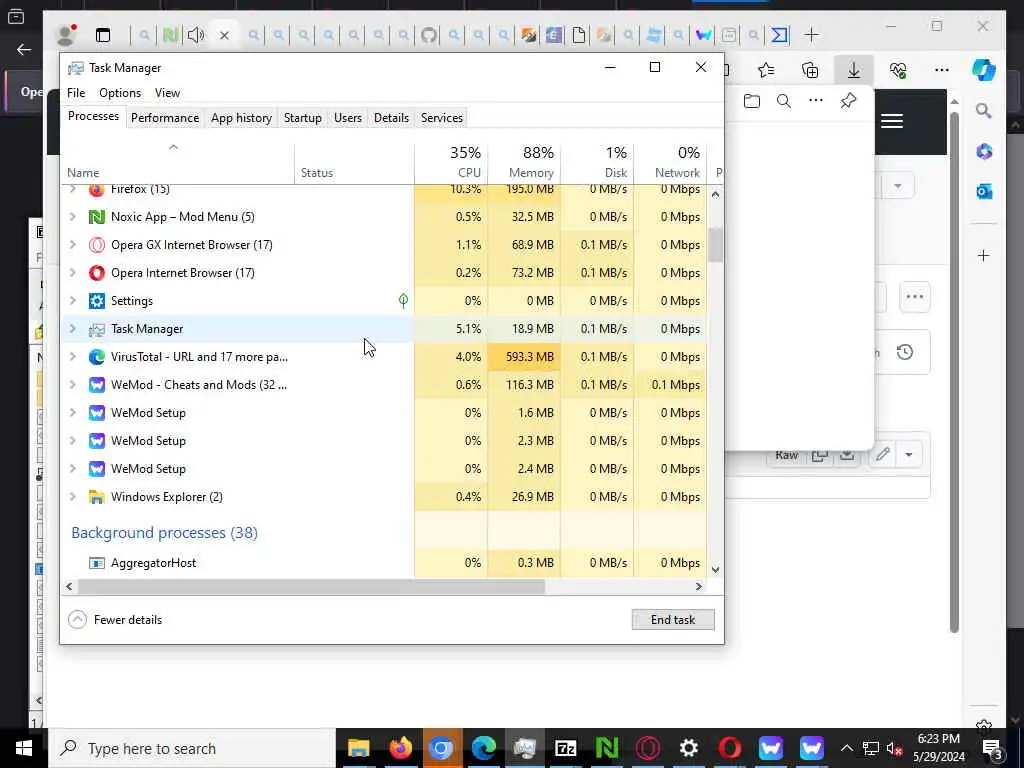This screenshot has width=1024, height=768.
Task: Click the Noxic App green N icon in list
Action: point(97,217)
